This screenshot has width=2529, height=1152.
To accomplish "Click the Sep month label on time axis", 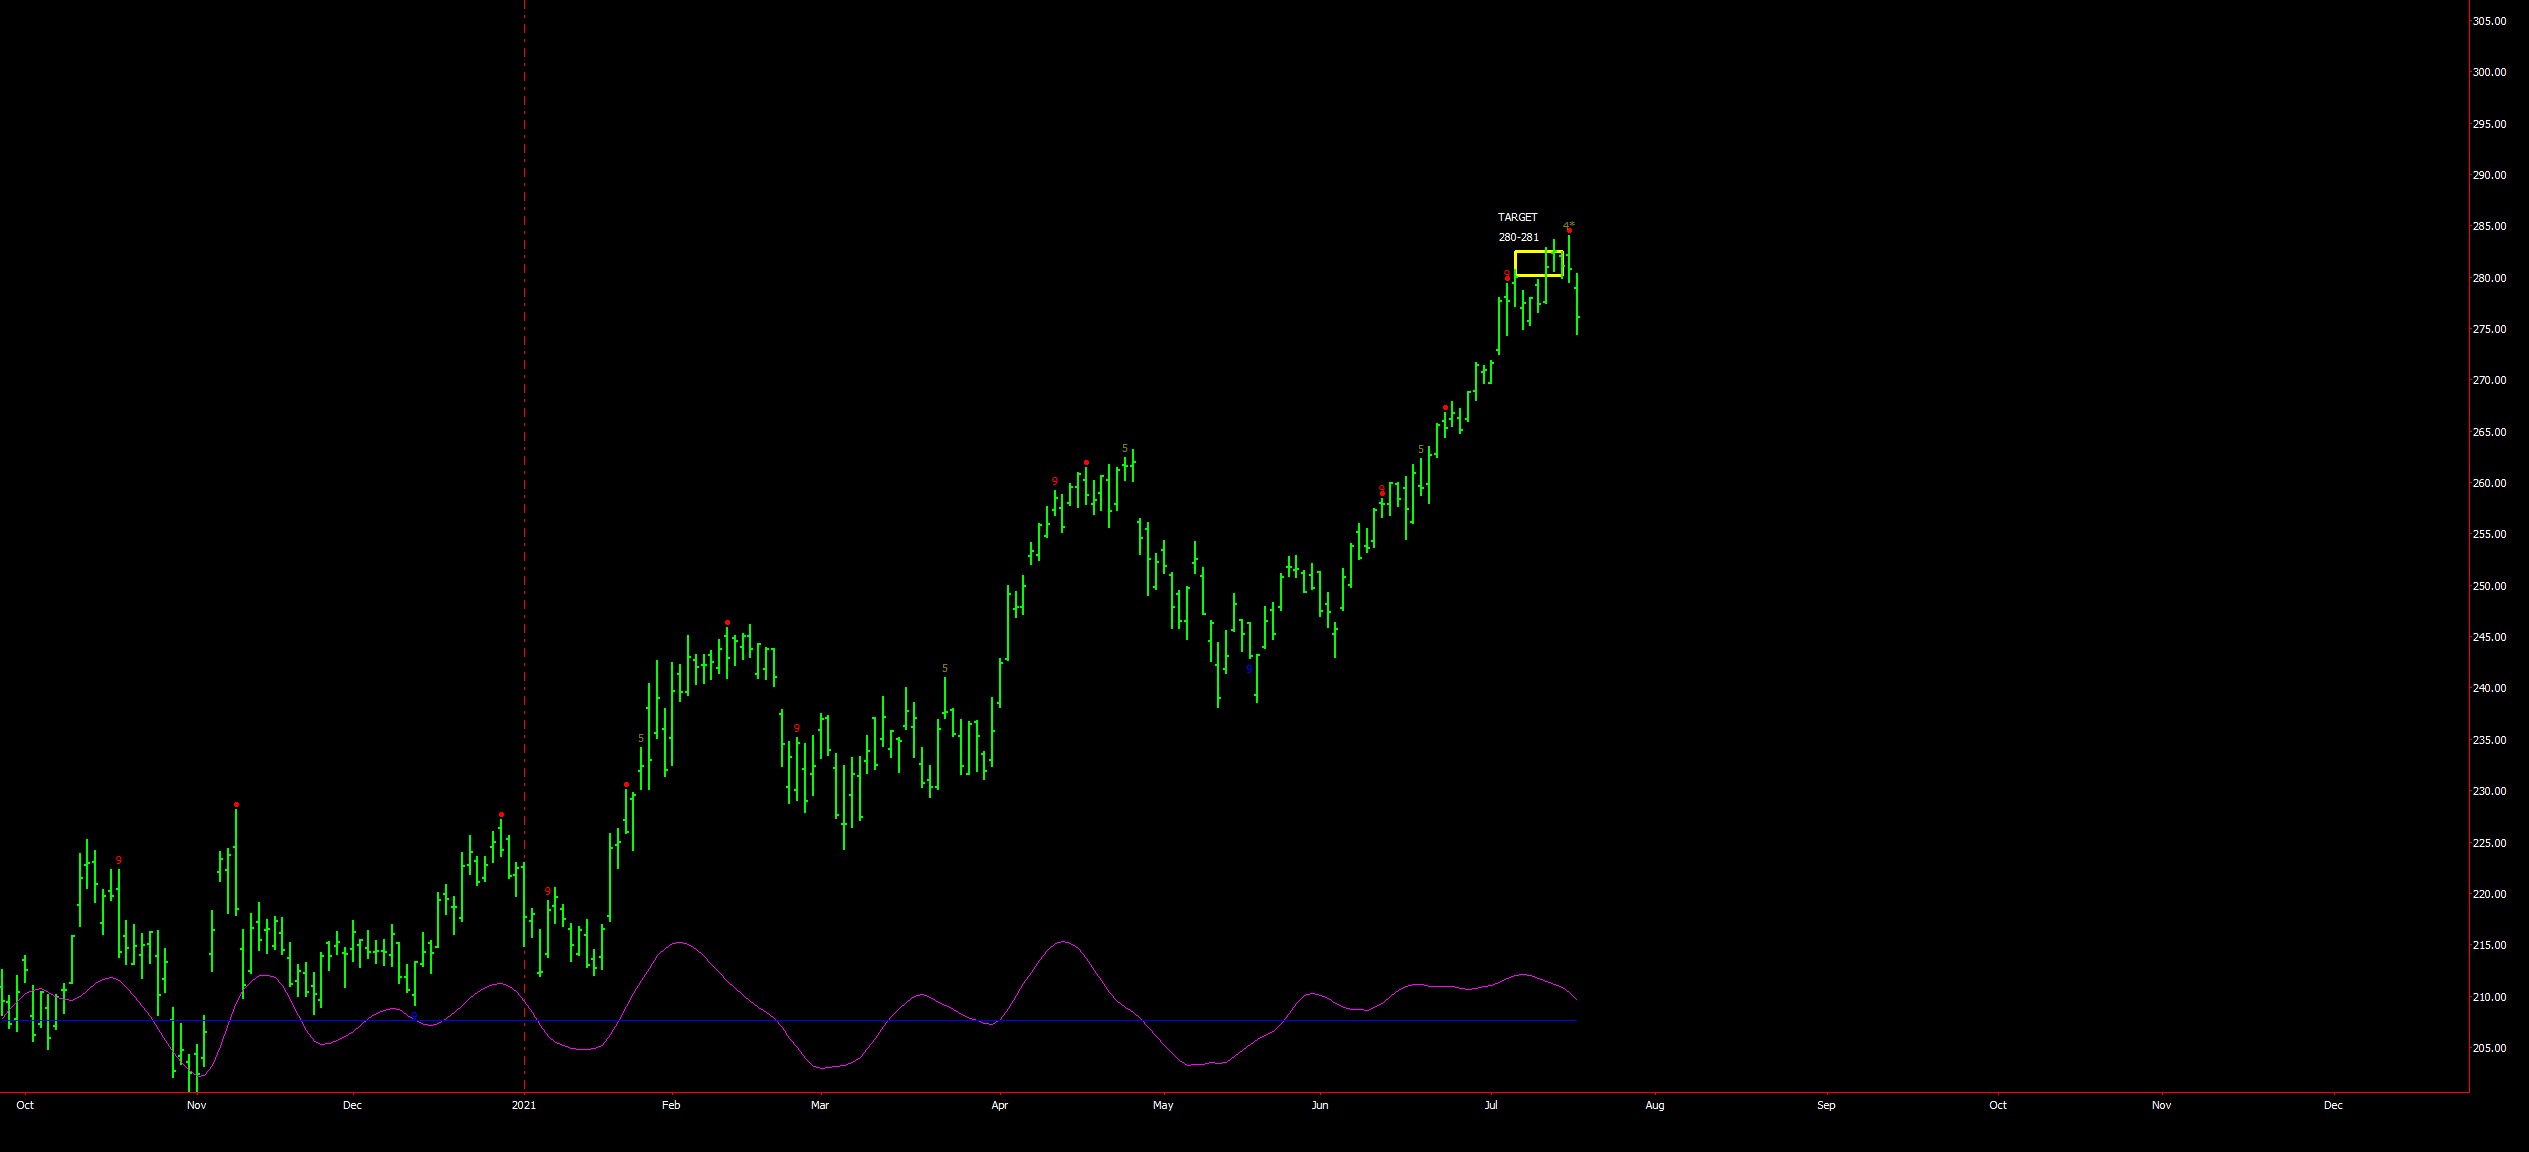I will (1826, 1105).
